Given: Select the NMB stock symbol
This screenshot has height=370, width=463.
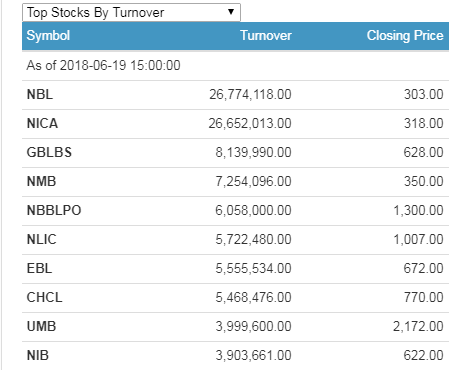Looking at the screenshot, I should point(41,181).
